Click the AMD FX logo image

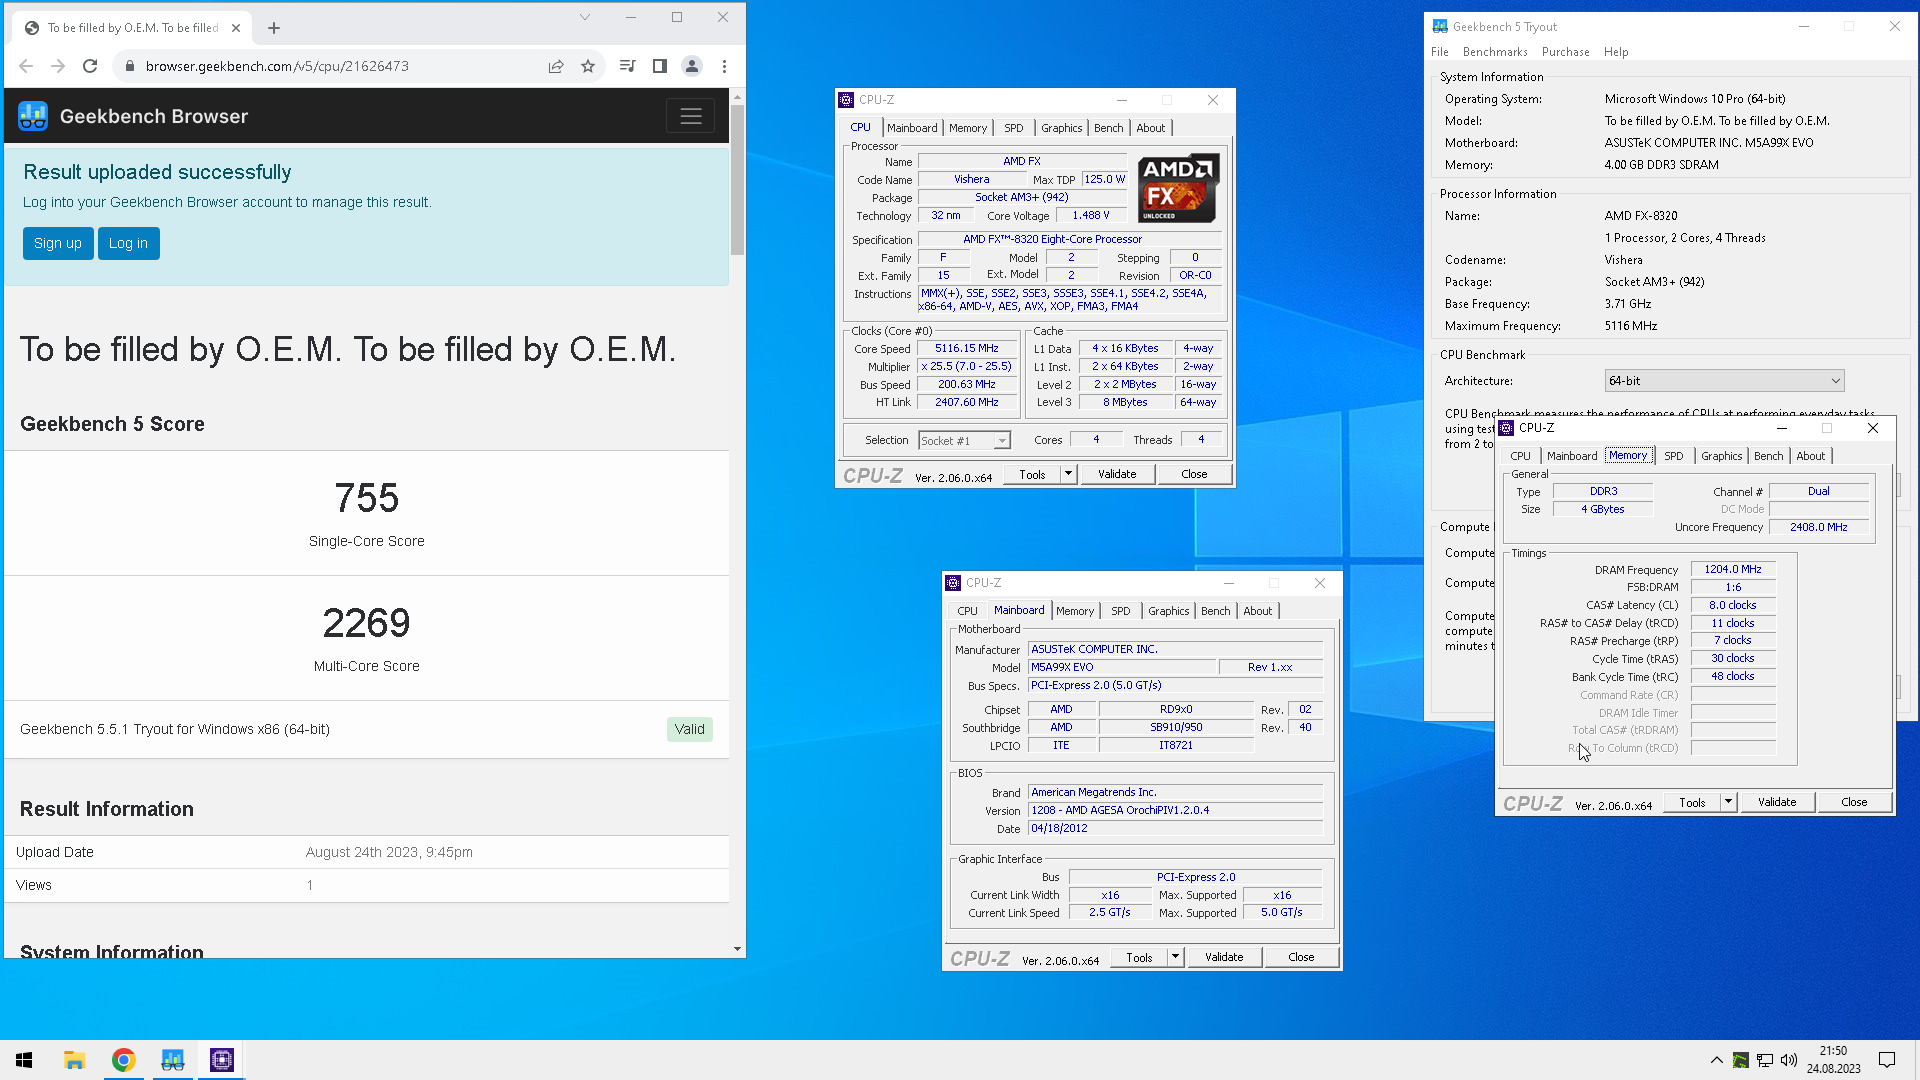(1179, 188)
